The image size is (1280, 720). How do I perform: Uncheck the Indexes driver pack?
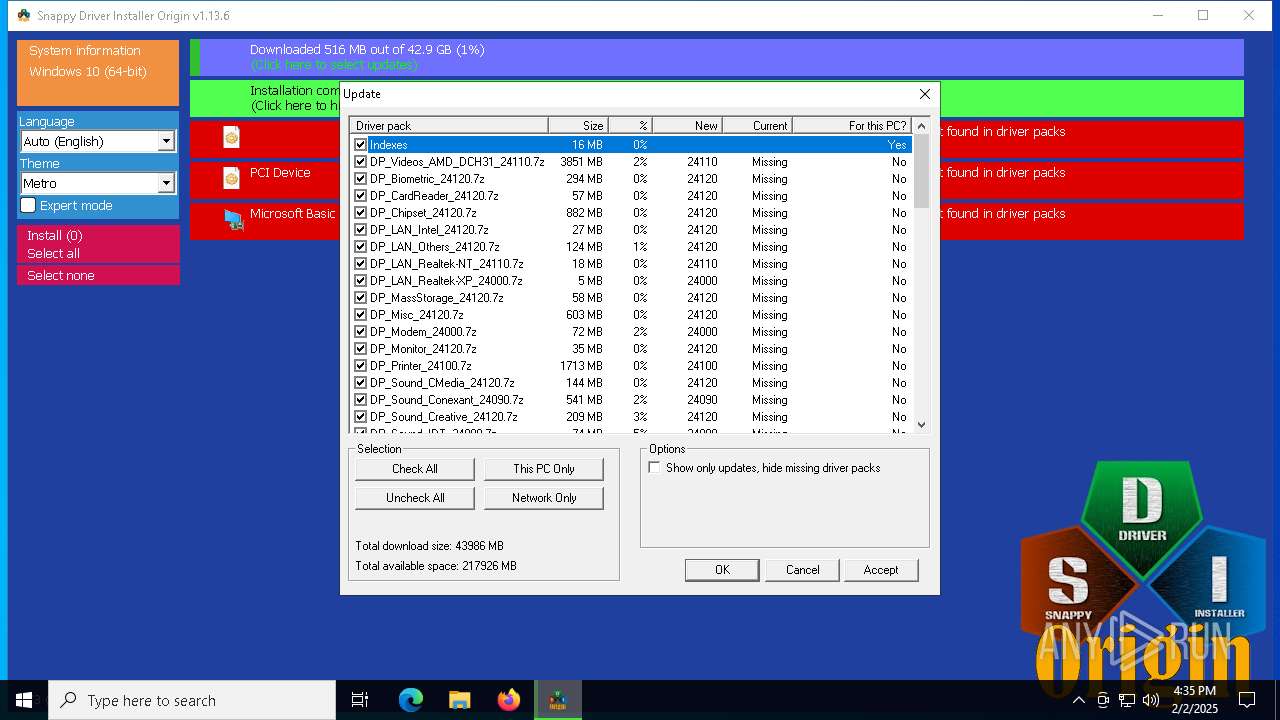(360, 145)
